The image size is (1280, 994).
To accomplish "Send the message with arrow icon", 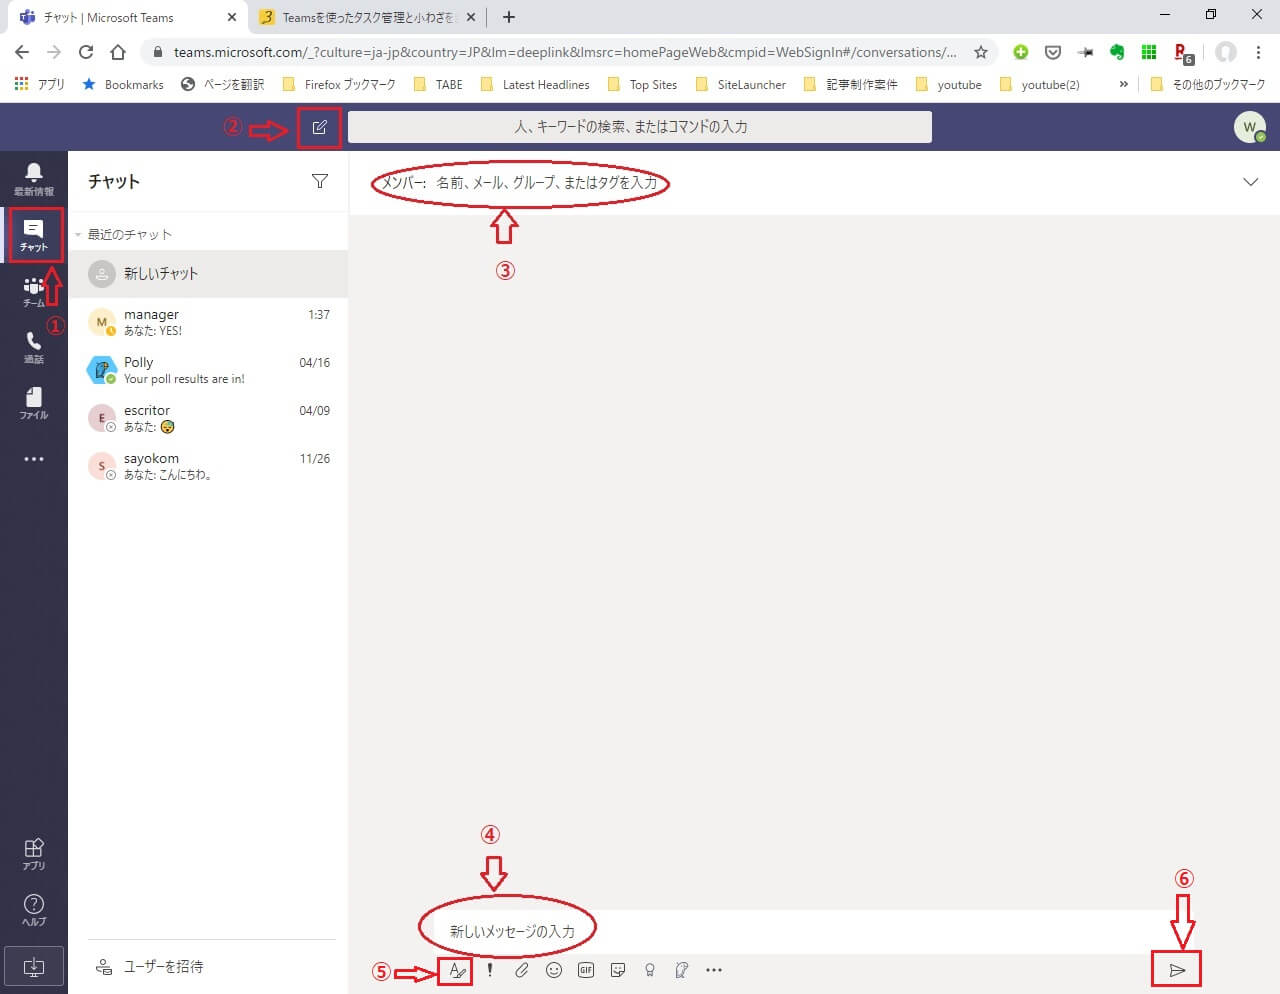I will point(1177,970).
